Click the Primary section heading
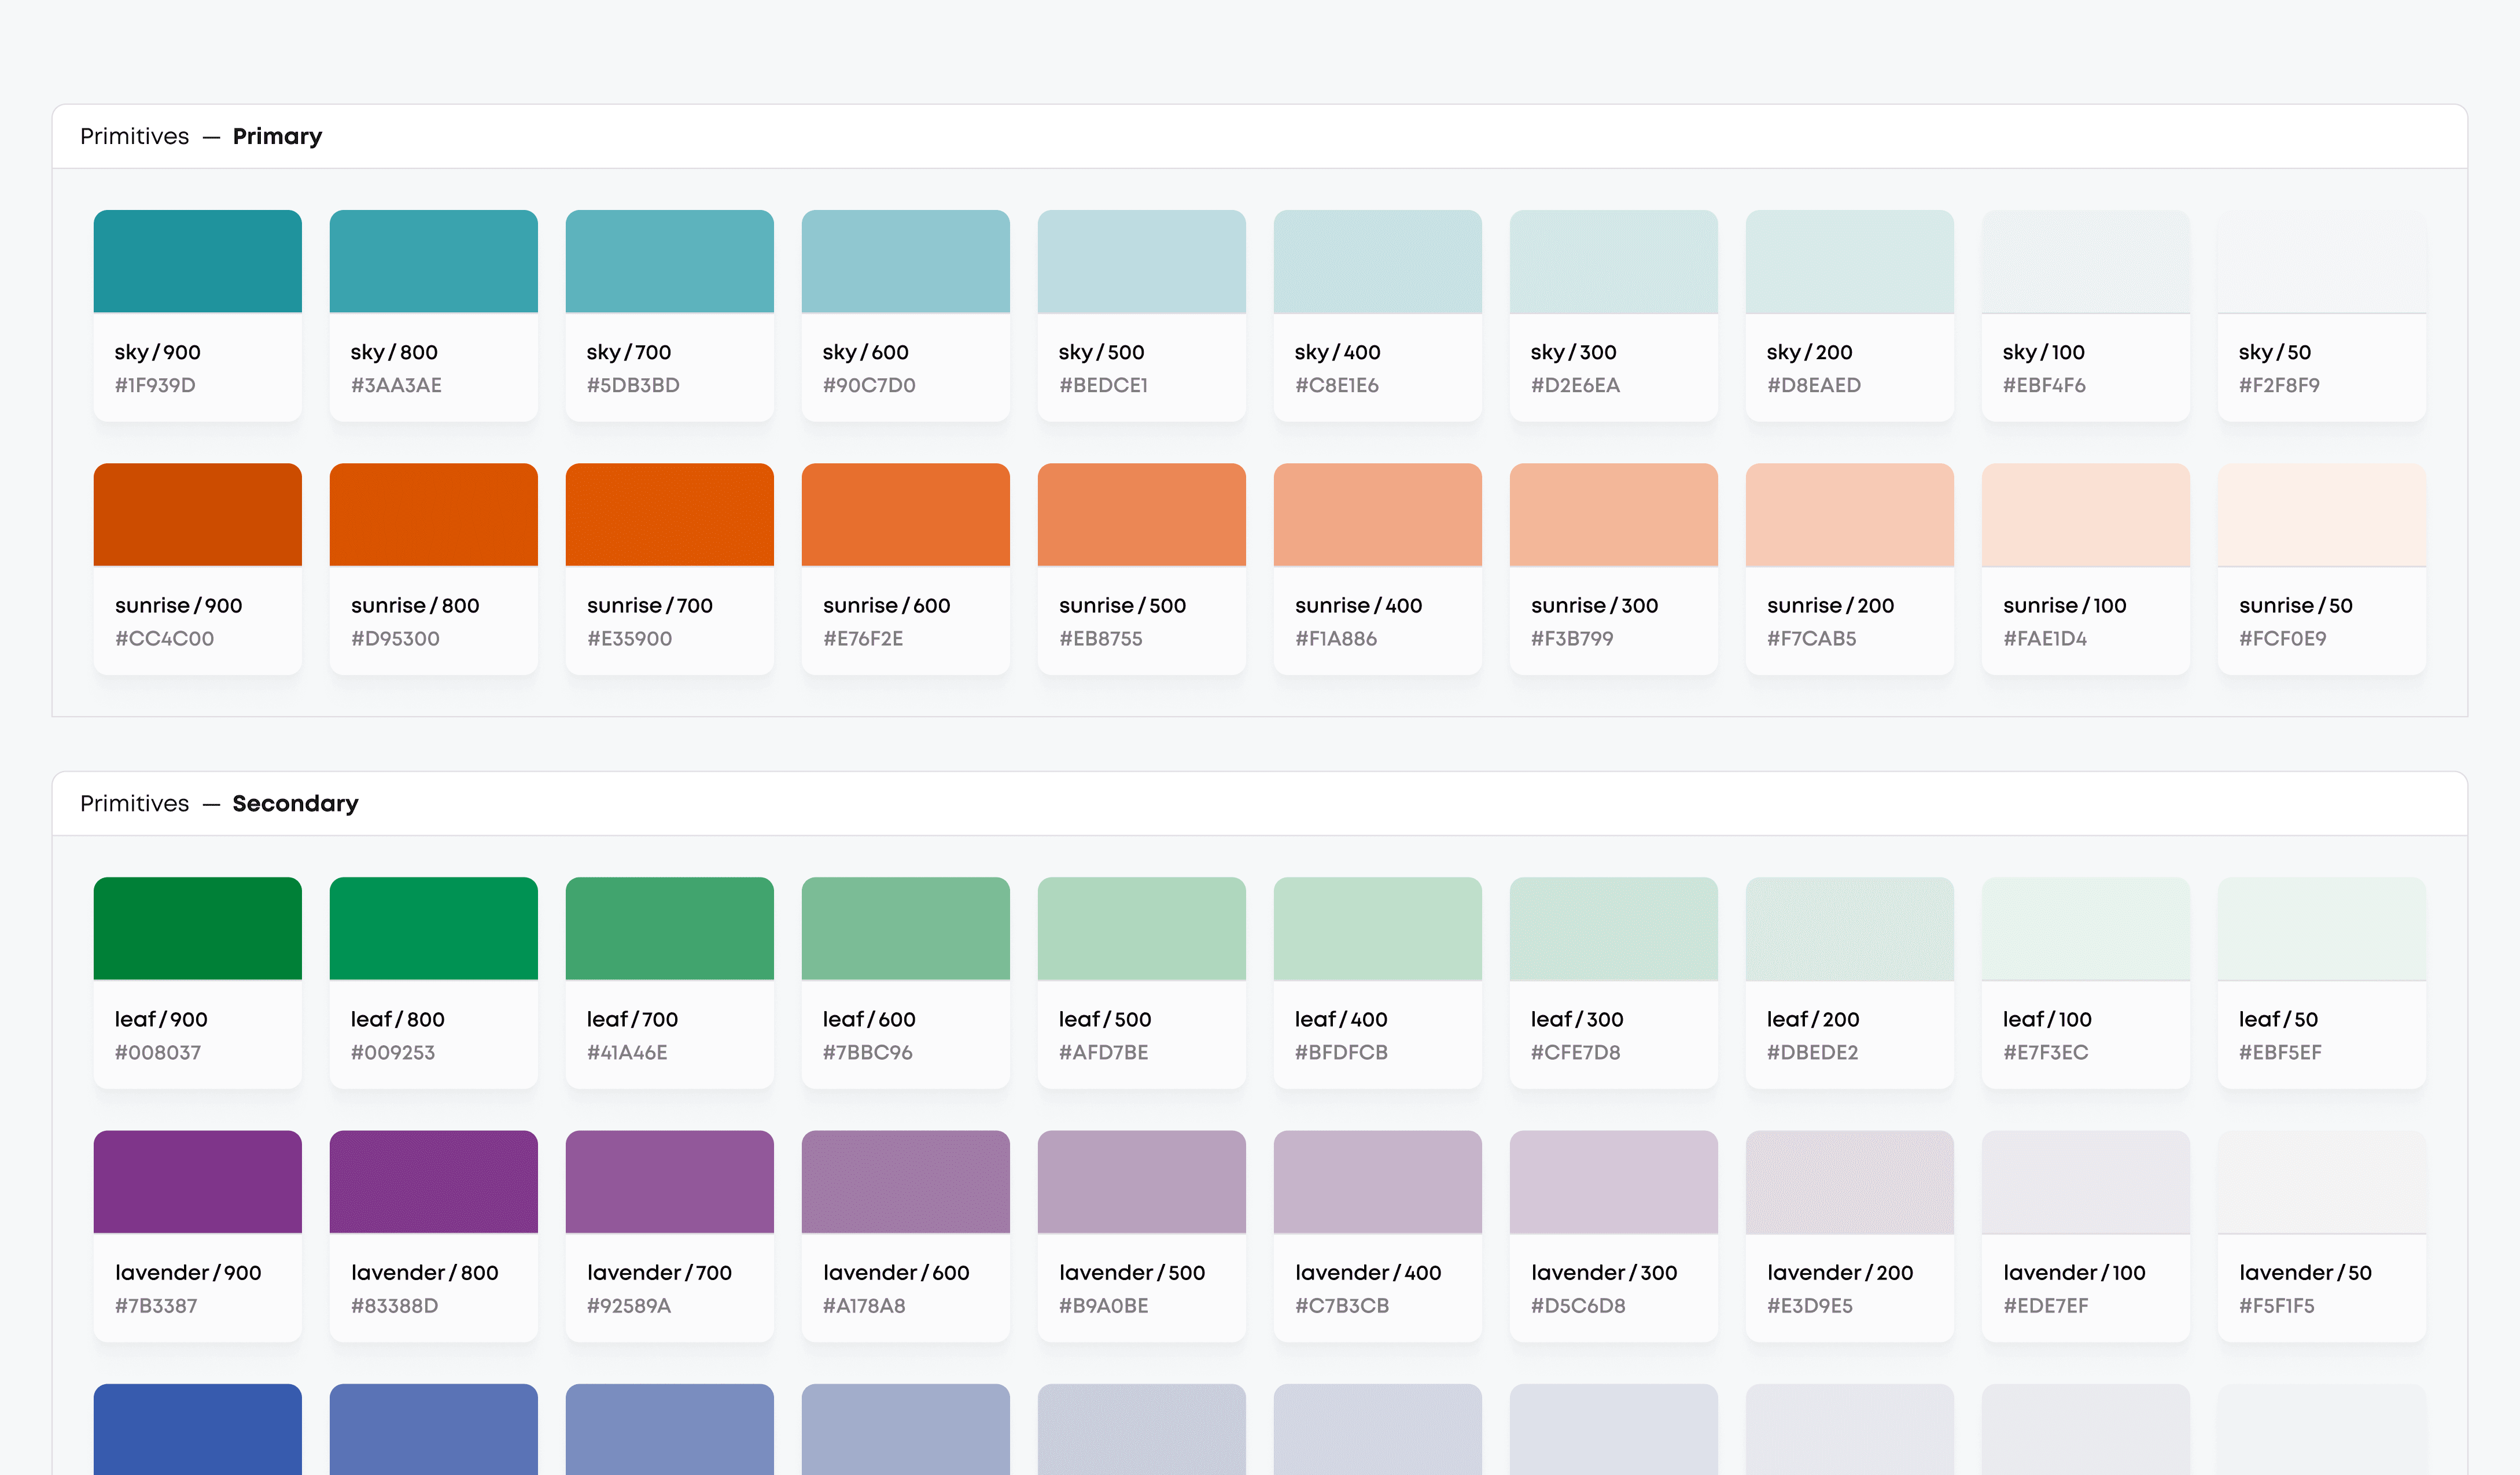The width and height of the screenshot is (2520, 1475). (277, 136)
